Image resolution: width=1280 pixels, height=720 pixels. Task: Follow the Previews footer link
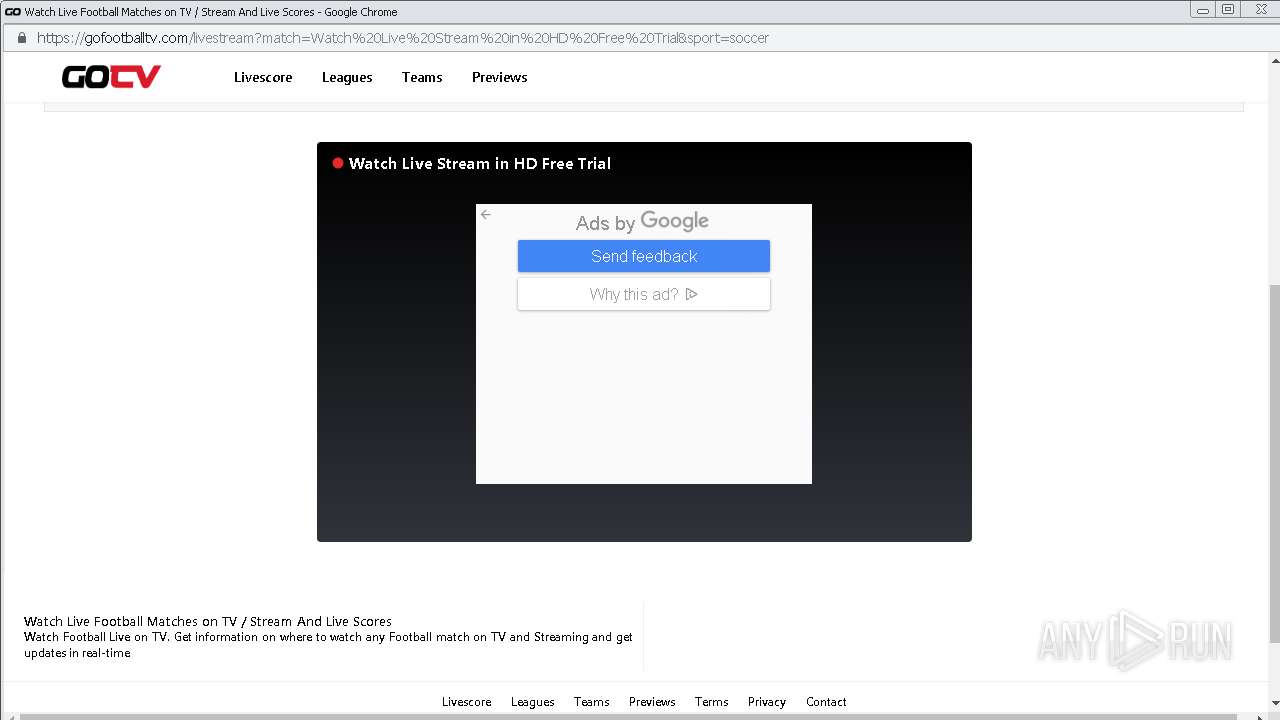pos(652,702)
